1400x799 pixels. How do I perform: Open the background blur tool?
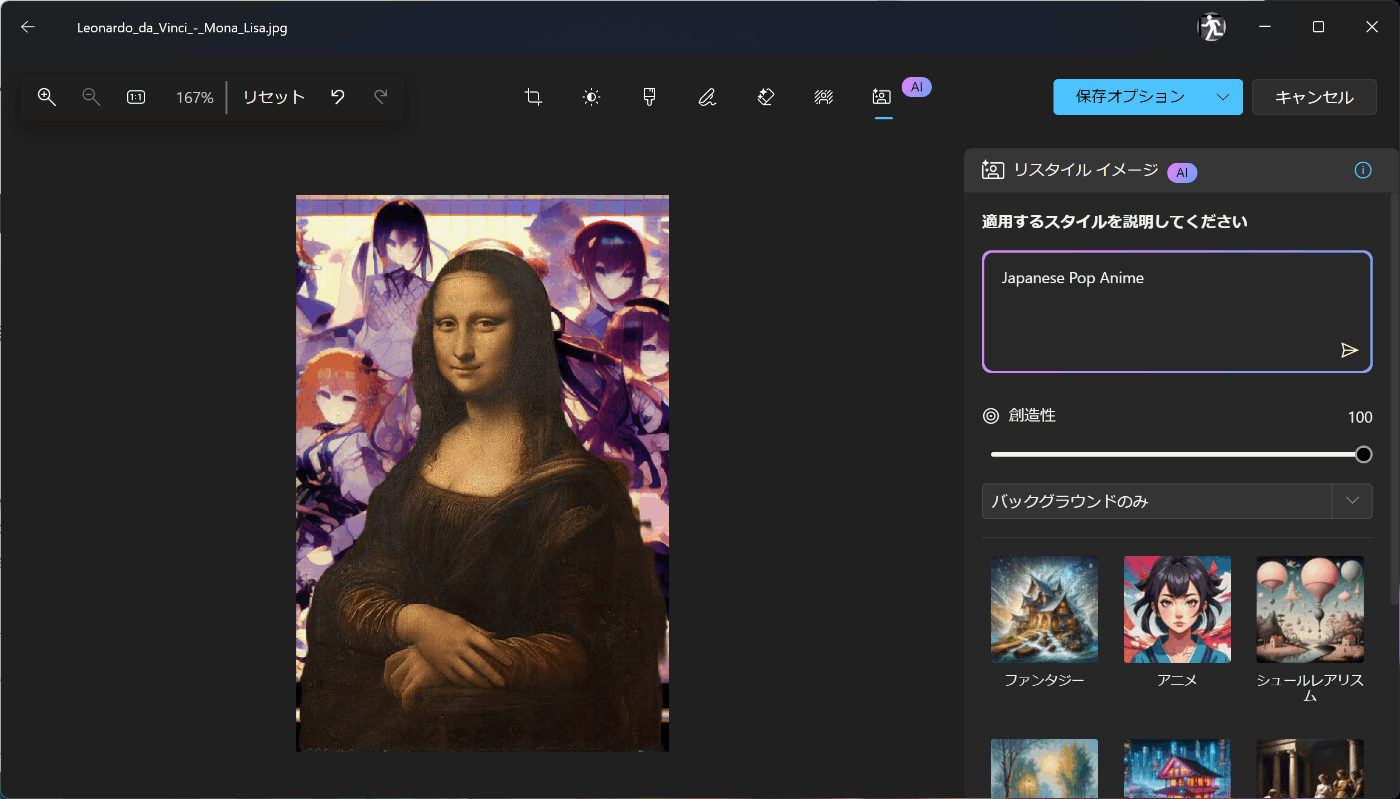click(x=824, y=97)
